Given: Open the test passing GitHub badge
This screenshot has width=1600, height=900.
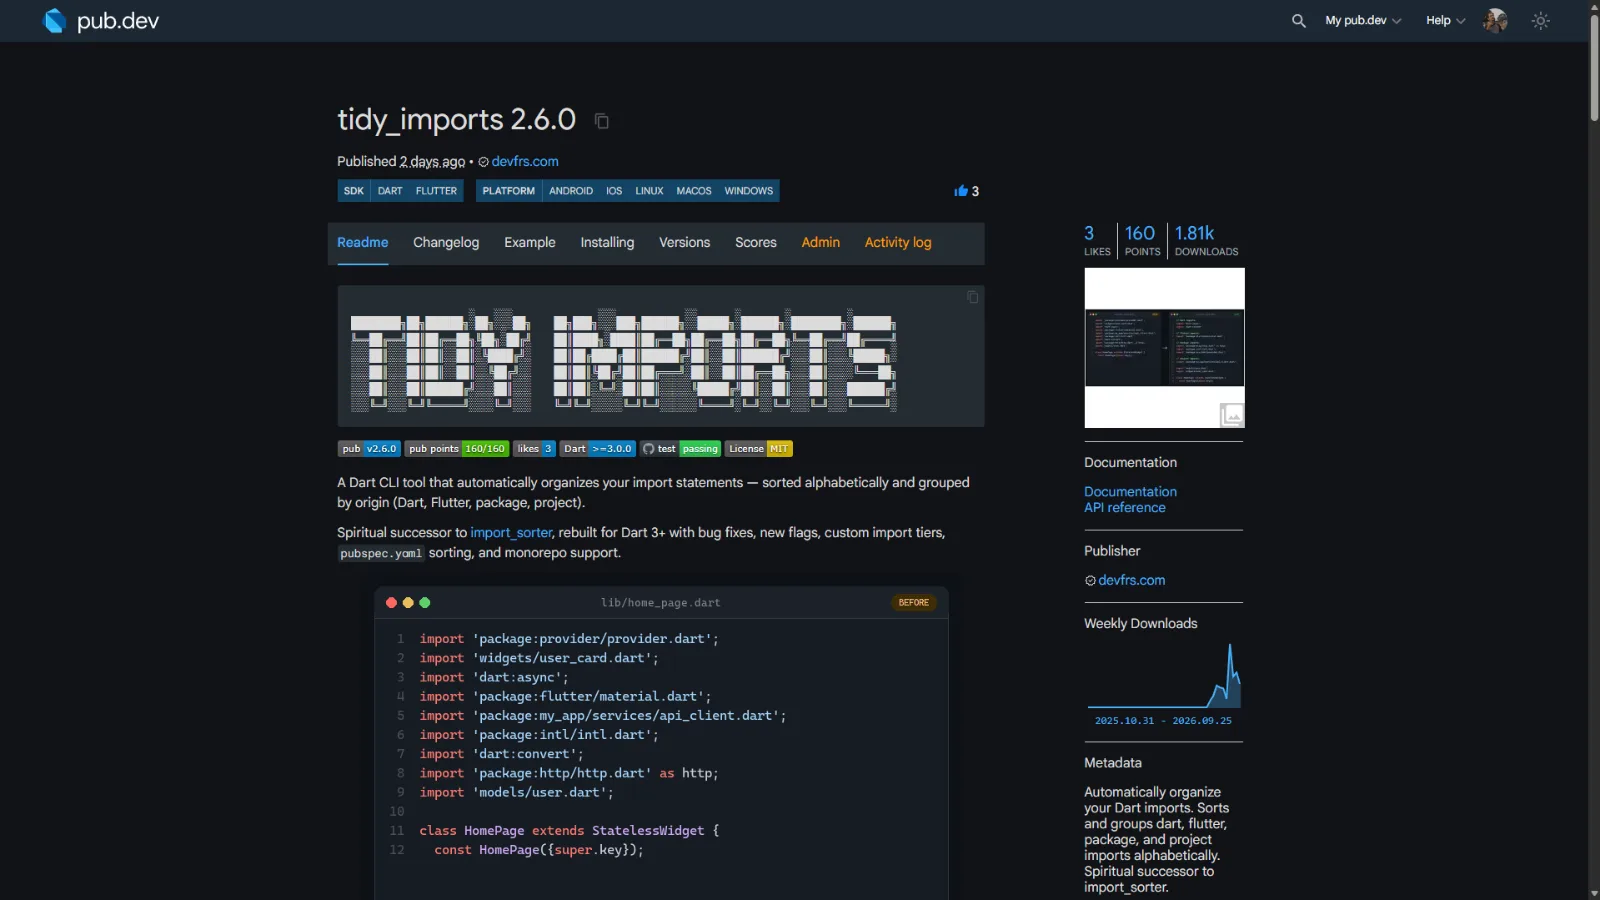Looking at the screenshot, I should 680,449.
